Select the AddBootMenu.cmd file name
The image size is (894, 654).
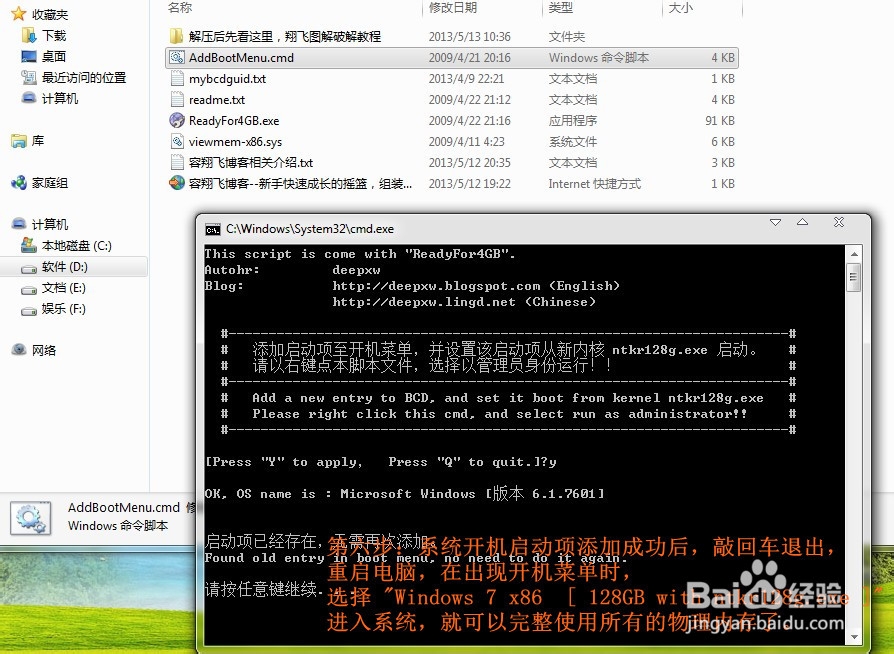click(241, 58)
